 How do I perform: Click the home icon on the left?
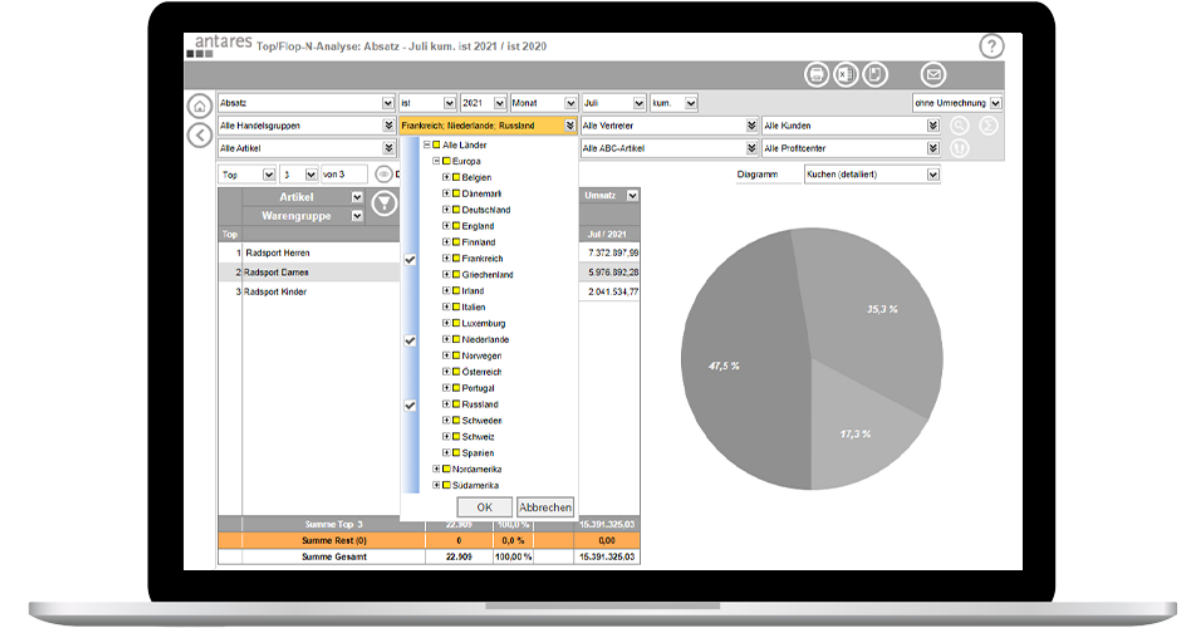[200, 105]
